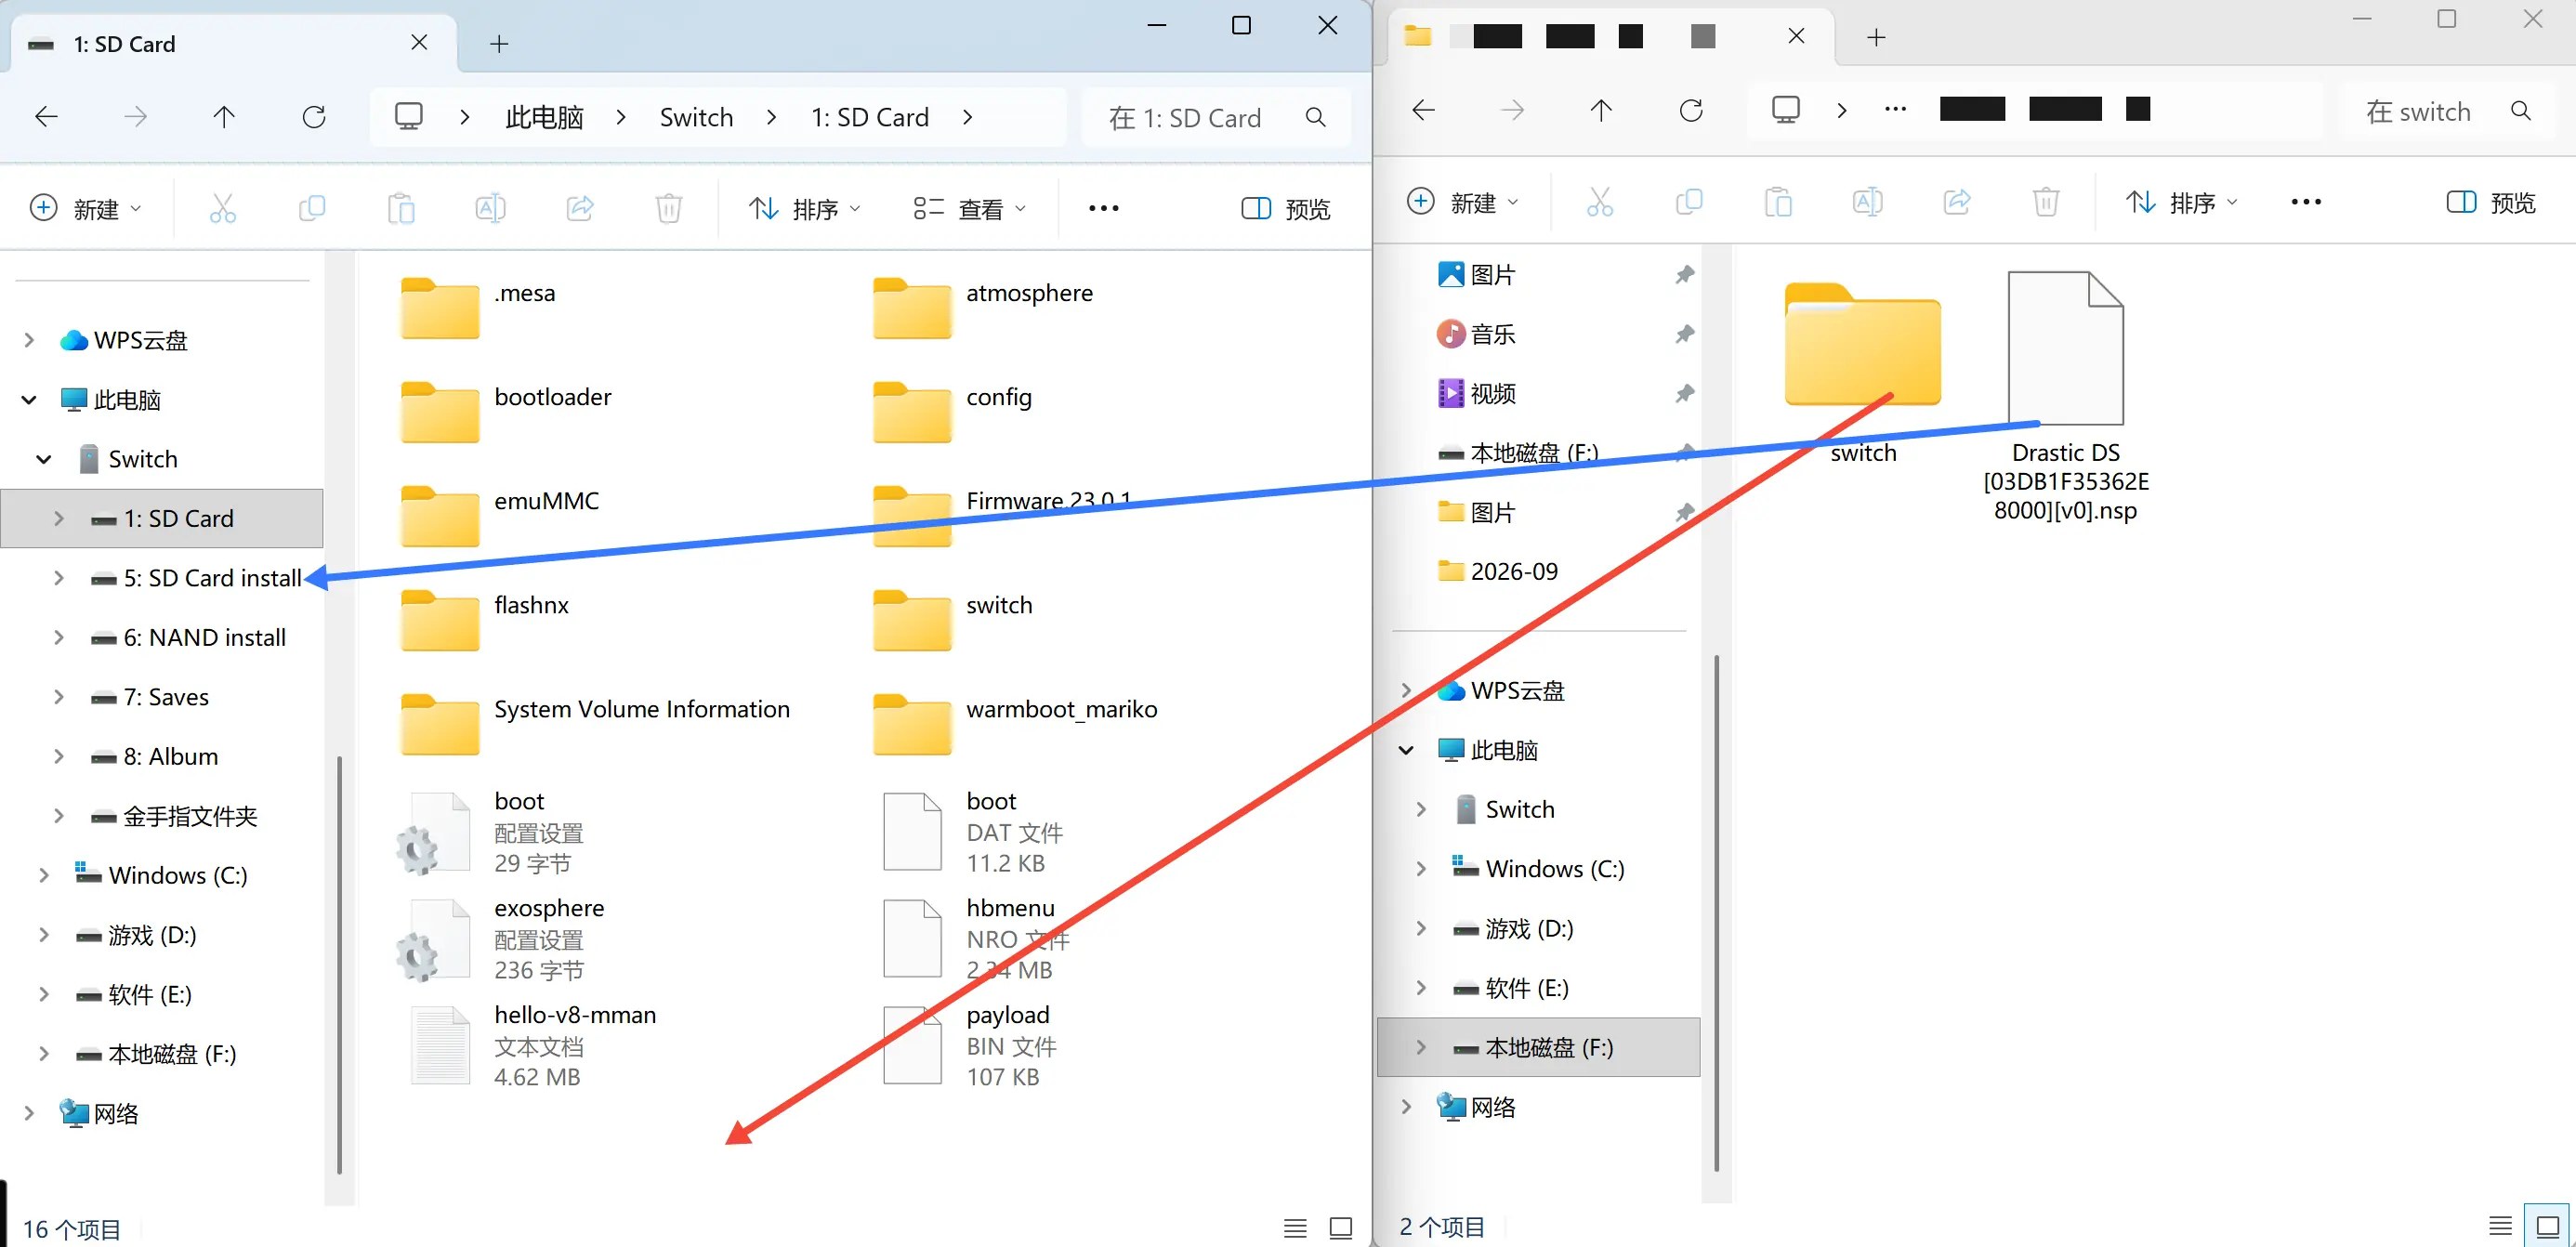Click Rename icon in left window toolbar
The height and width of the screenshot is (1247, 2576).
[x=490, y=208]
